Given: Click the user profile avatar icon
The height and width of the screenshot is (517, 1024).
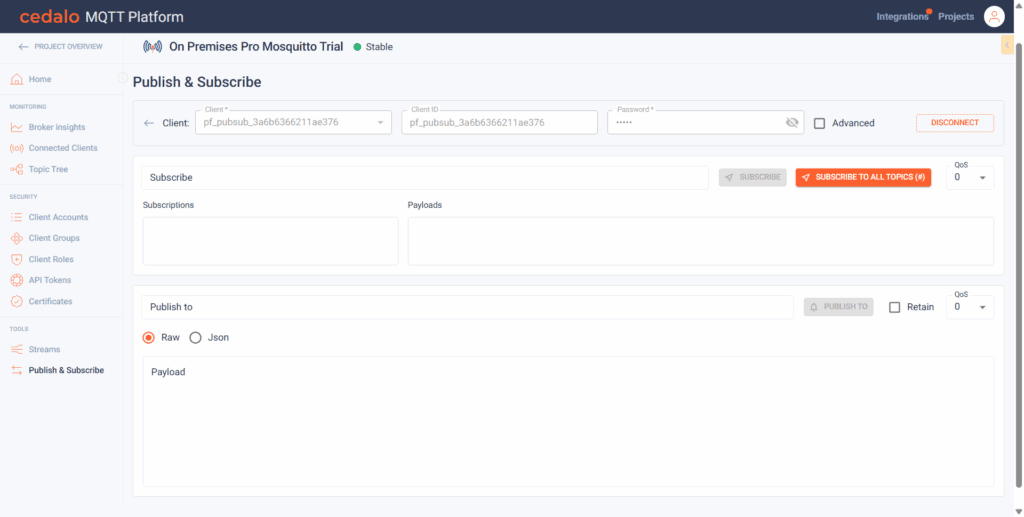Looking at the screenshot, I should (993, 16).
